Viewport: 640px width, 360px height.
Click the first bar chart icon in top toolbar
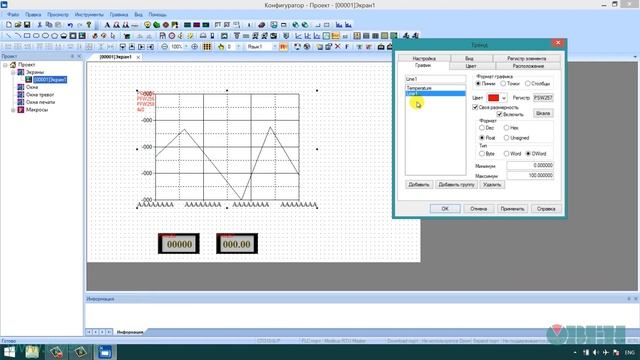point(339,25)
